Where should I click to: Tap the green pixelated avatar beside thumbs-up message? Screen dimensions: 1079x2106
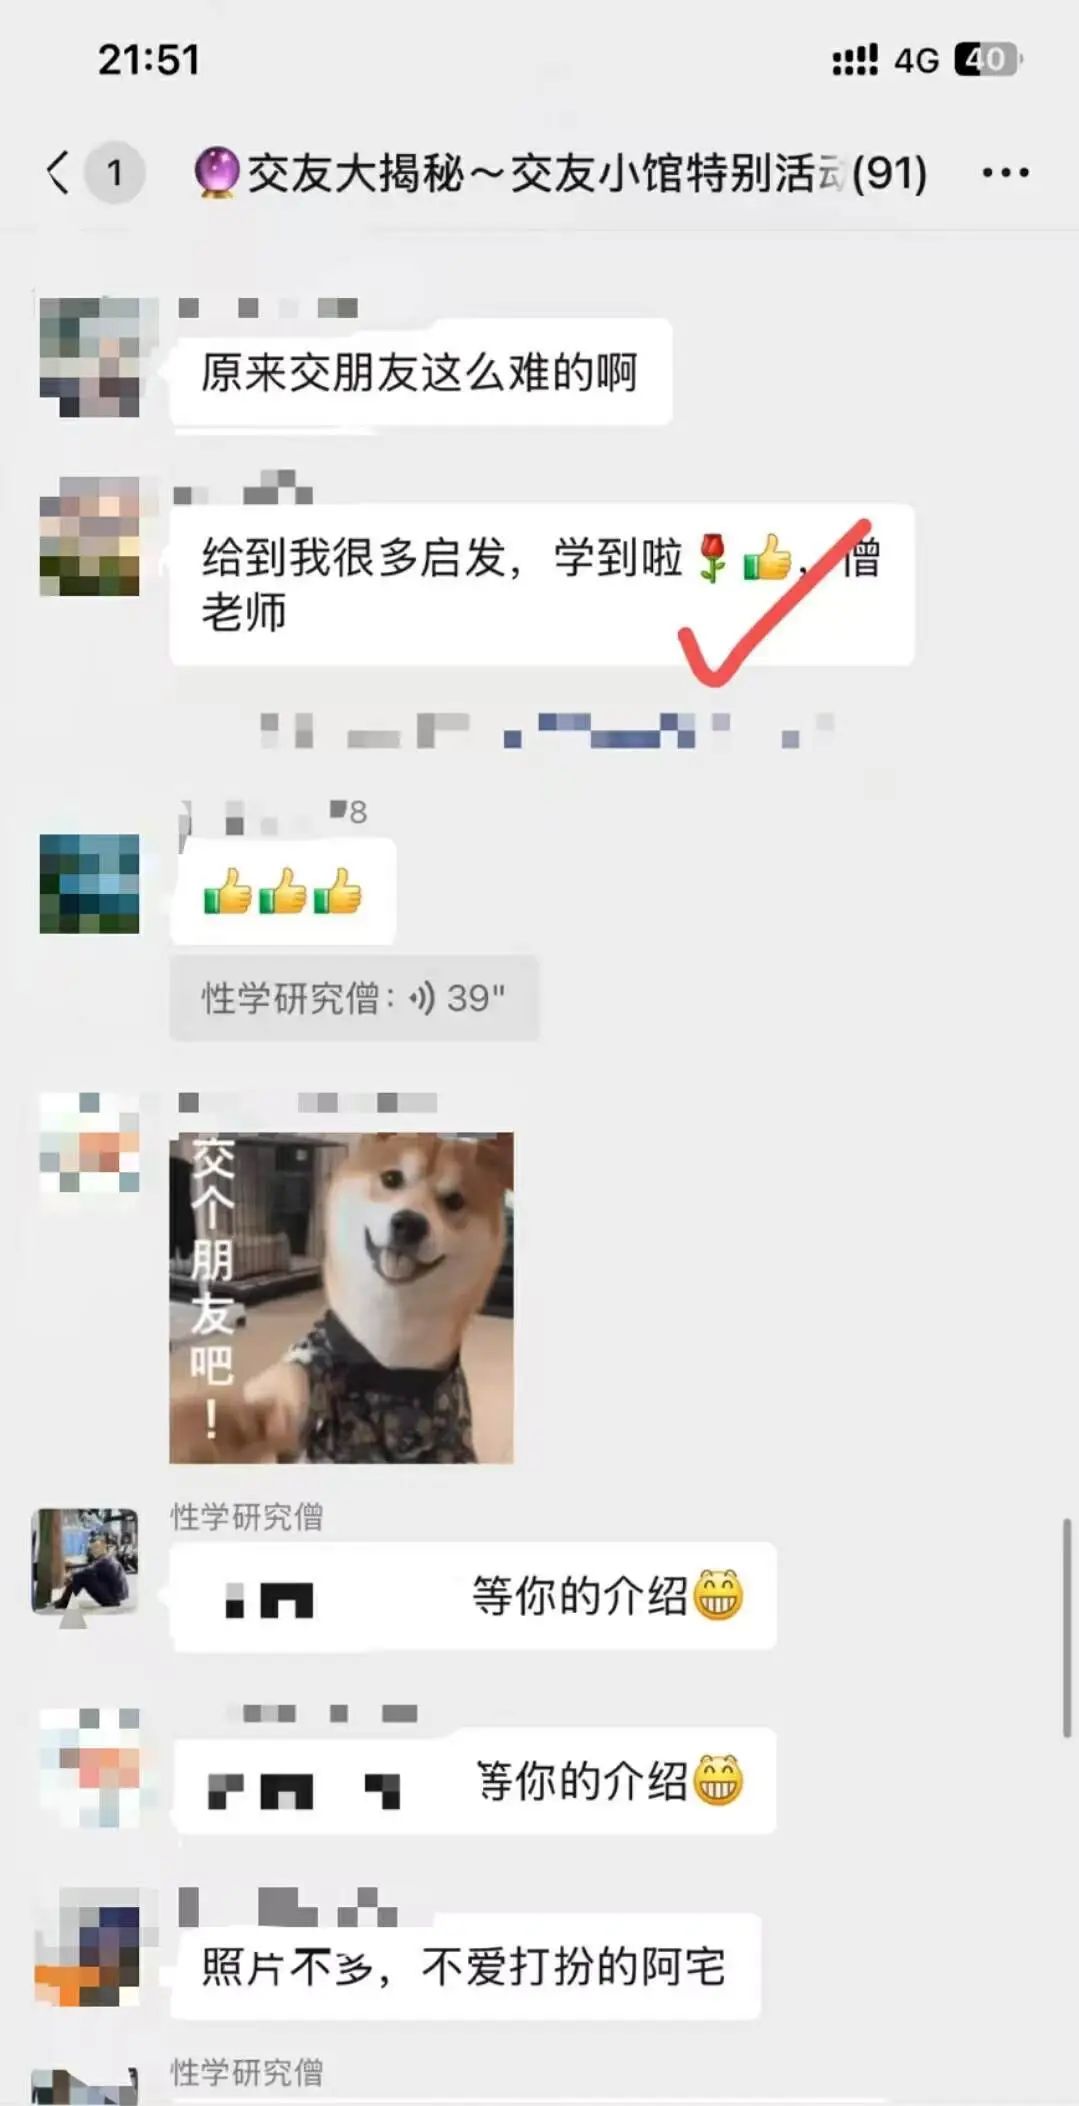click(89, 883)
